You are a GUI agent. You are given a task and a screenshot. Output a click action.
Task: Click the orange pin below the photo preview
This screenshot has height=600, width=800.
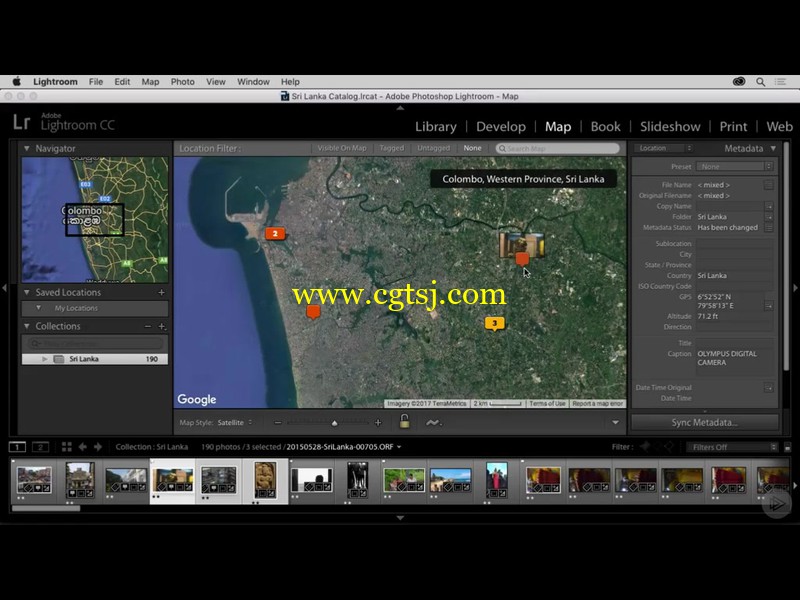(522, 259)
